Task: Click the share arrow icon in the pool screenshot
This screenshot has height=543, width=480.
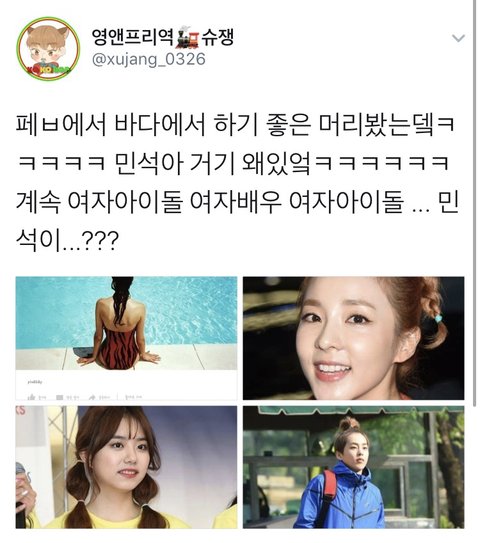Action: pos(92,397)
